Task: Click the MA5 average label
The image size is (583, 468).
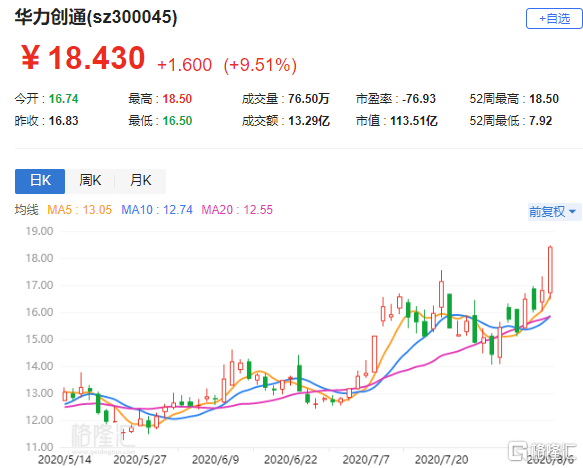Action: pyautogui.click(x=80, y=210)
